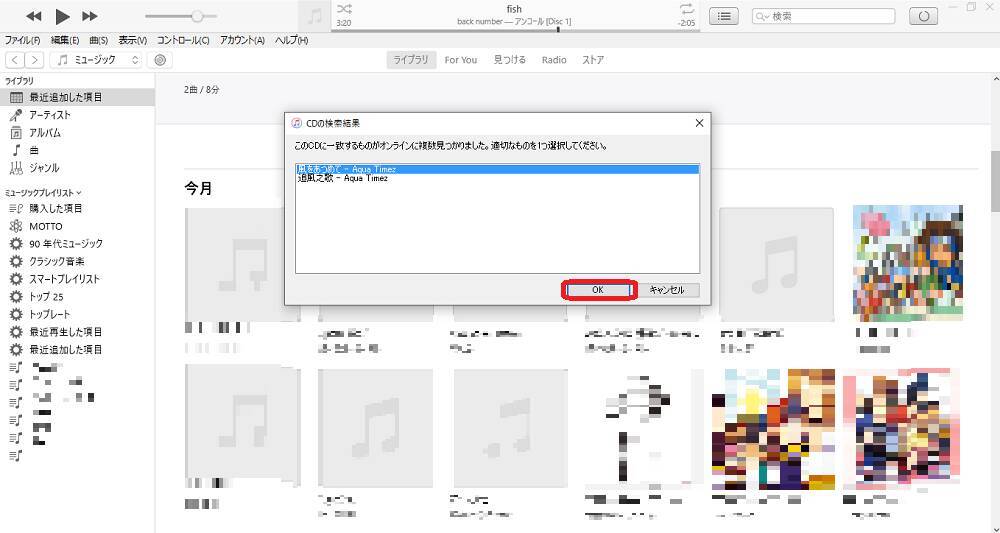Click the volume slider knob

click(x=197, y=16)
